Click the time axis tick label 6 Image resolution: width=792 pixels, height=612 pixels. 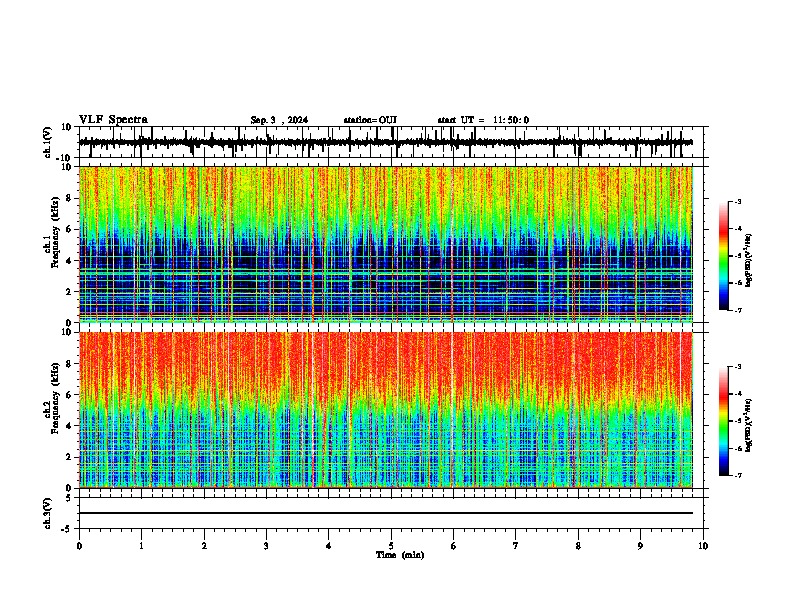coord(453,546)
